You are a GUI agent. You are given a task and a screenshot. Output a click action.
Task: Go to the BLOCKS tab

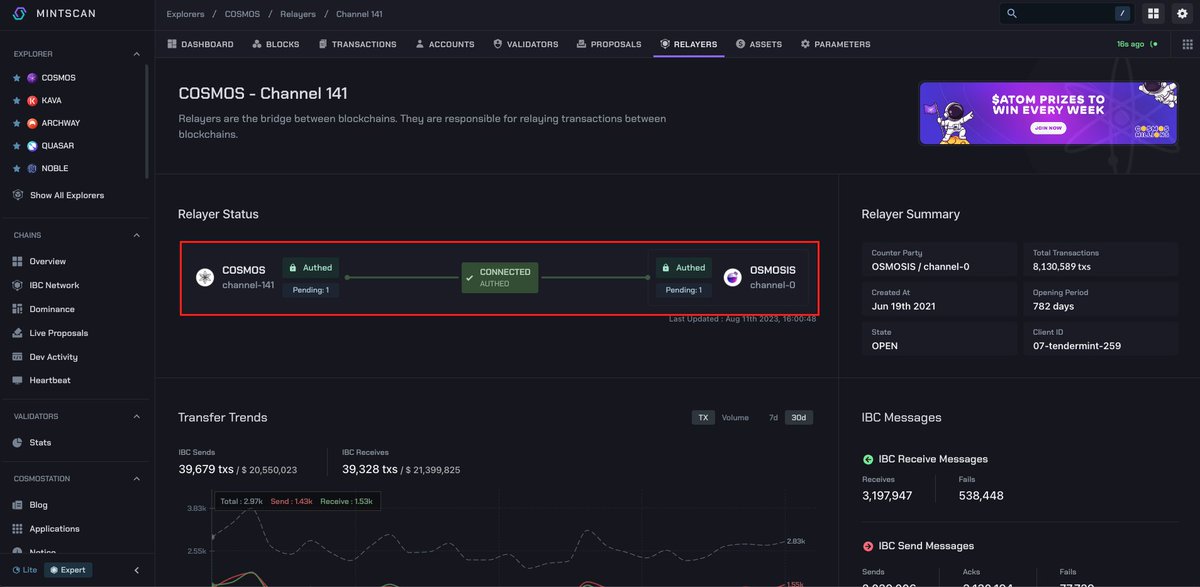276,44
